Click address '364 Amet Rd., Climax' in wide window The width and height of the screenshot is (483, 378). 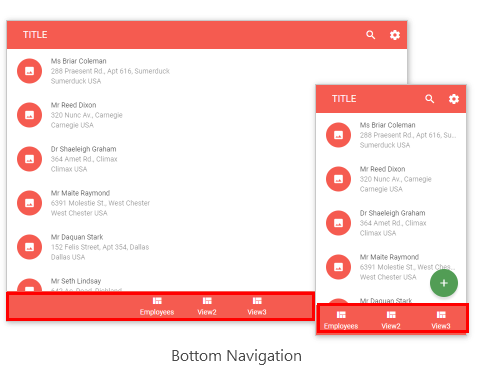click(x=84, y=159)
